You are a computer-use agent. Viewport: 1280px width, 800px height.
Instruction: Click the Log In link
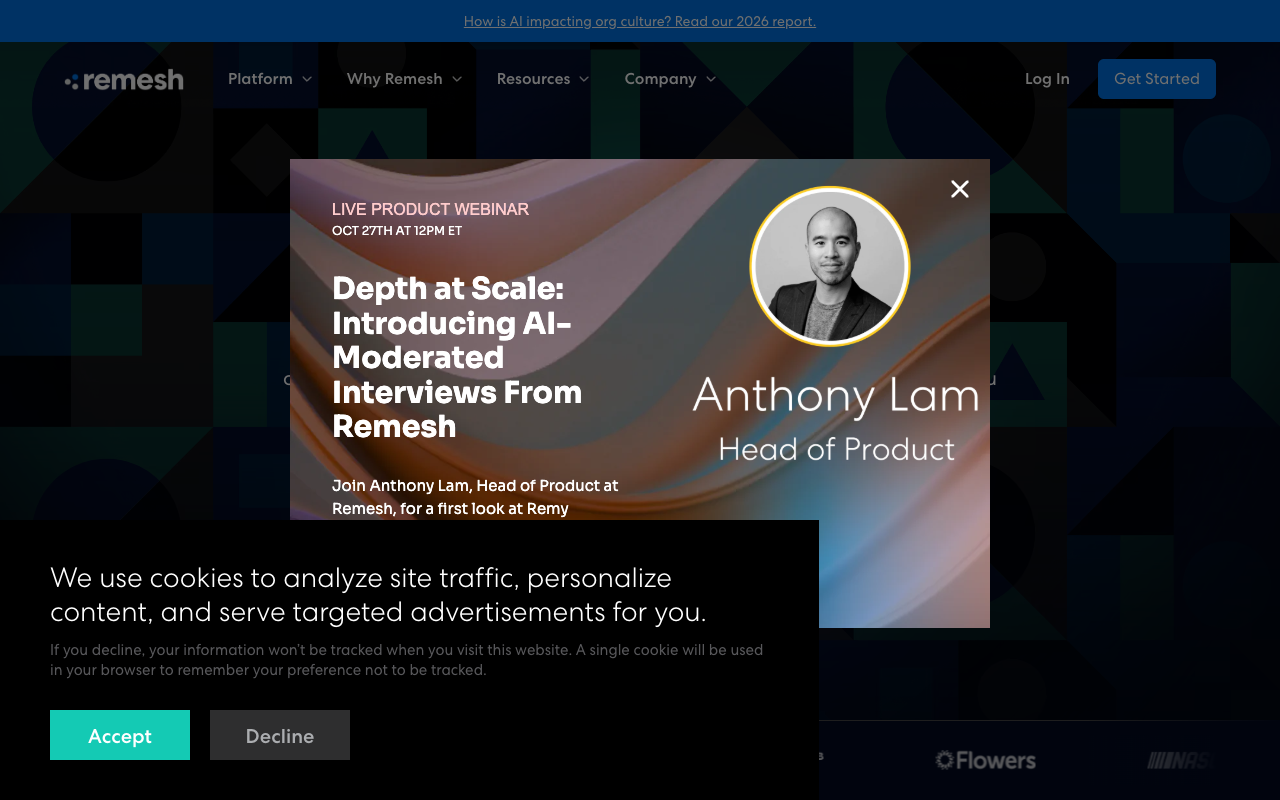[1047, 79]
